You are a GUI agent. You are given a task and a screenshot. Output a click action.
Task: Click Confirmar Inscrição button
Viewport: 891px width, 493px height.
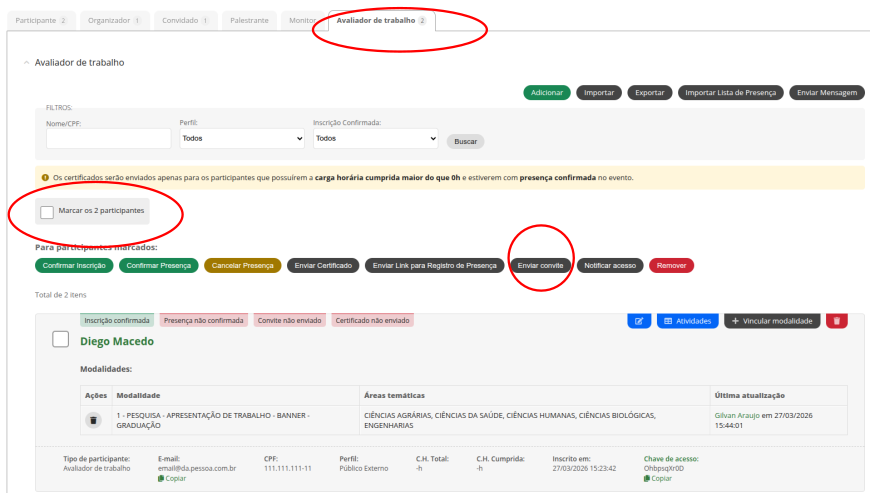[x=74, y=265]
